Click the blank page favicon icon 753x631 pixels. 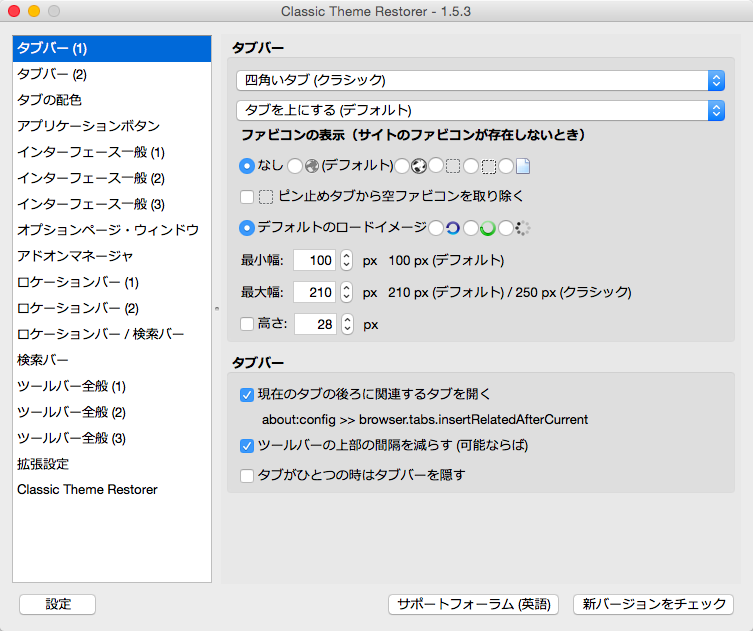(x=522, y=166)
